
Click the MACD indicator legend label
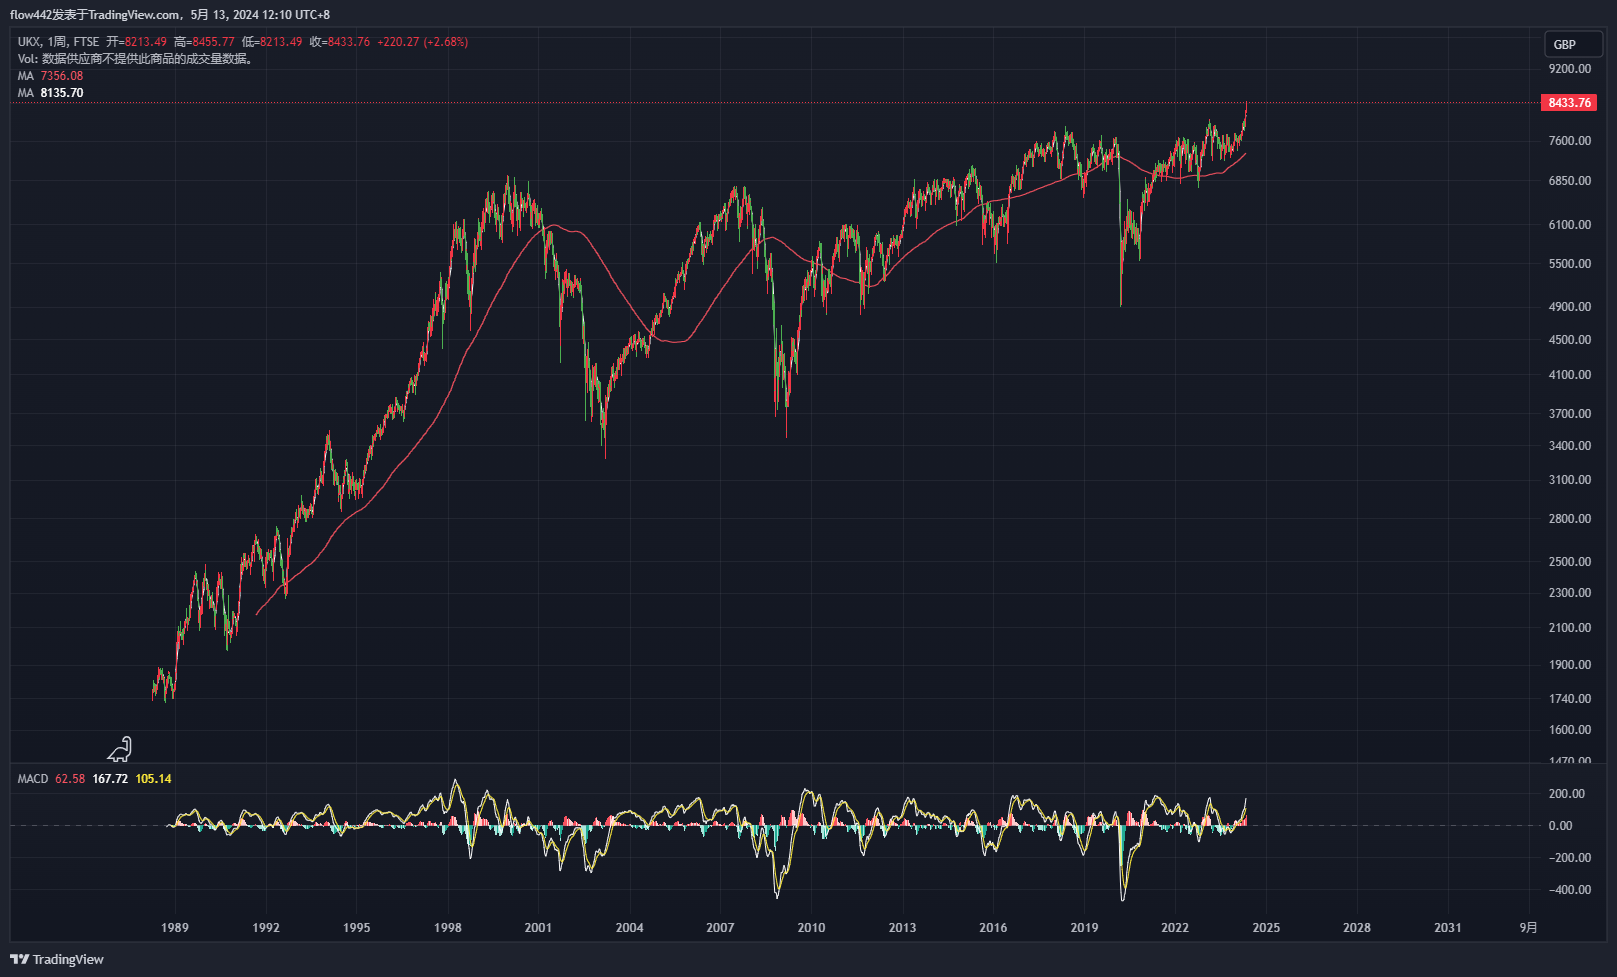click(33, 779)
